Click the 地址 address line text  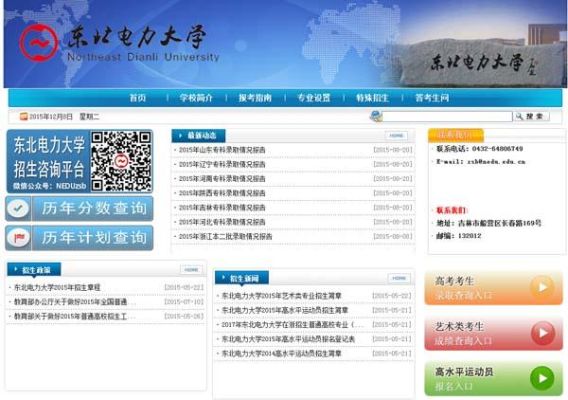489,223
